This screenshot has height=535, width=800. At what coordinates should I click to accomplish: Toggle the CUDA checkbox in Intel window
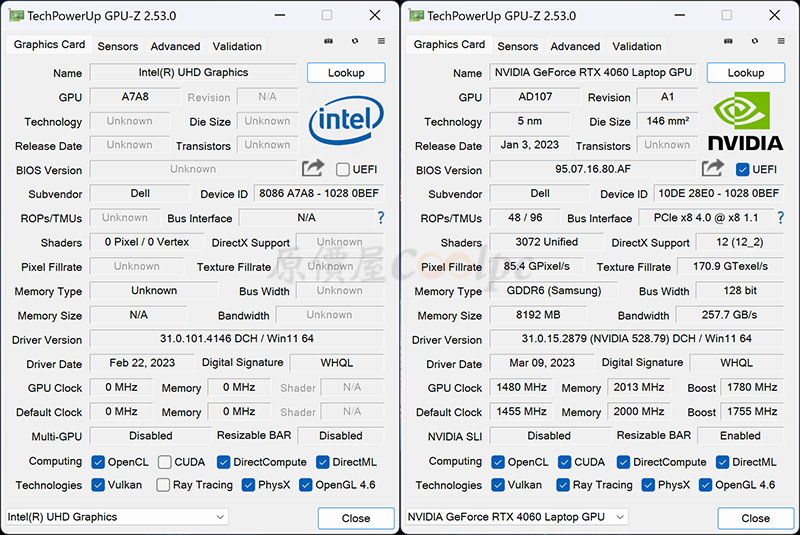tap(164, 462)
